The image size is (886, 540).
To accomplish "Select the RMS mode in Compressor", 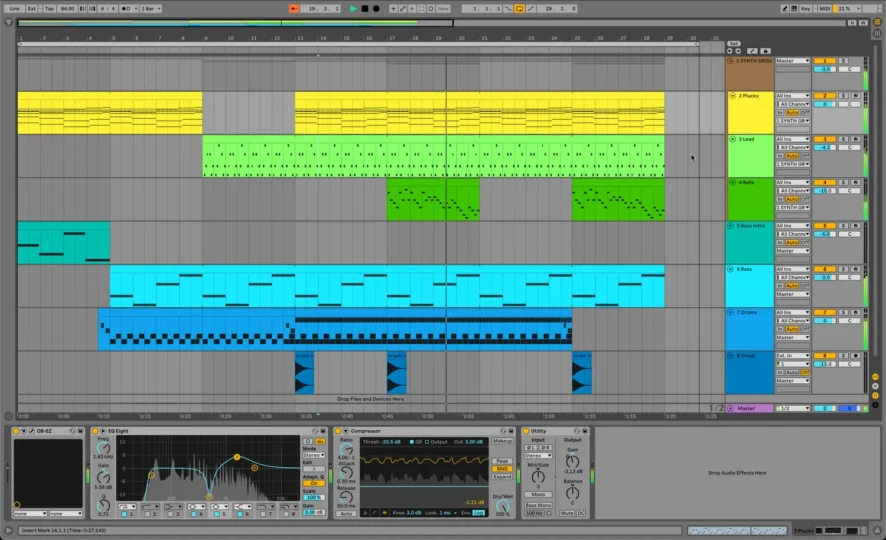I will (x=501, y=468).
